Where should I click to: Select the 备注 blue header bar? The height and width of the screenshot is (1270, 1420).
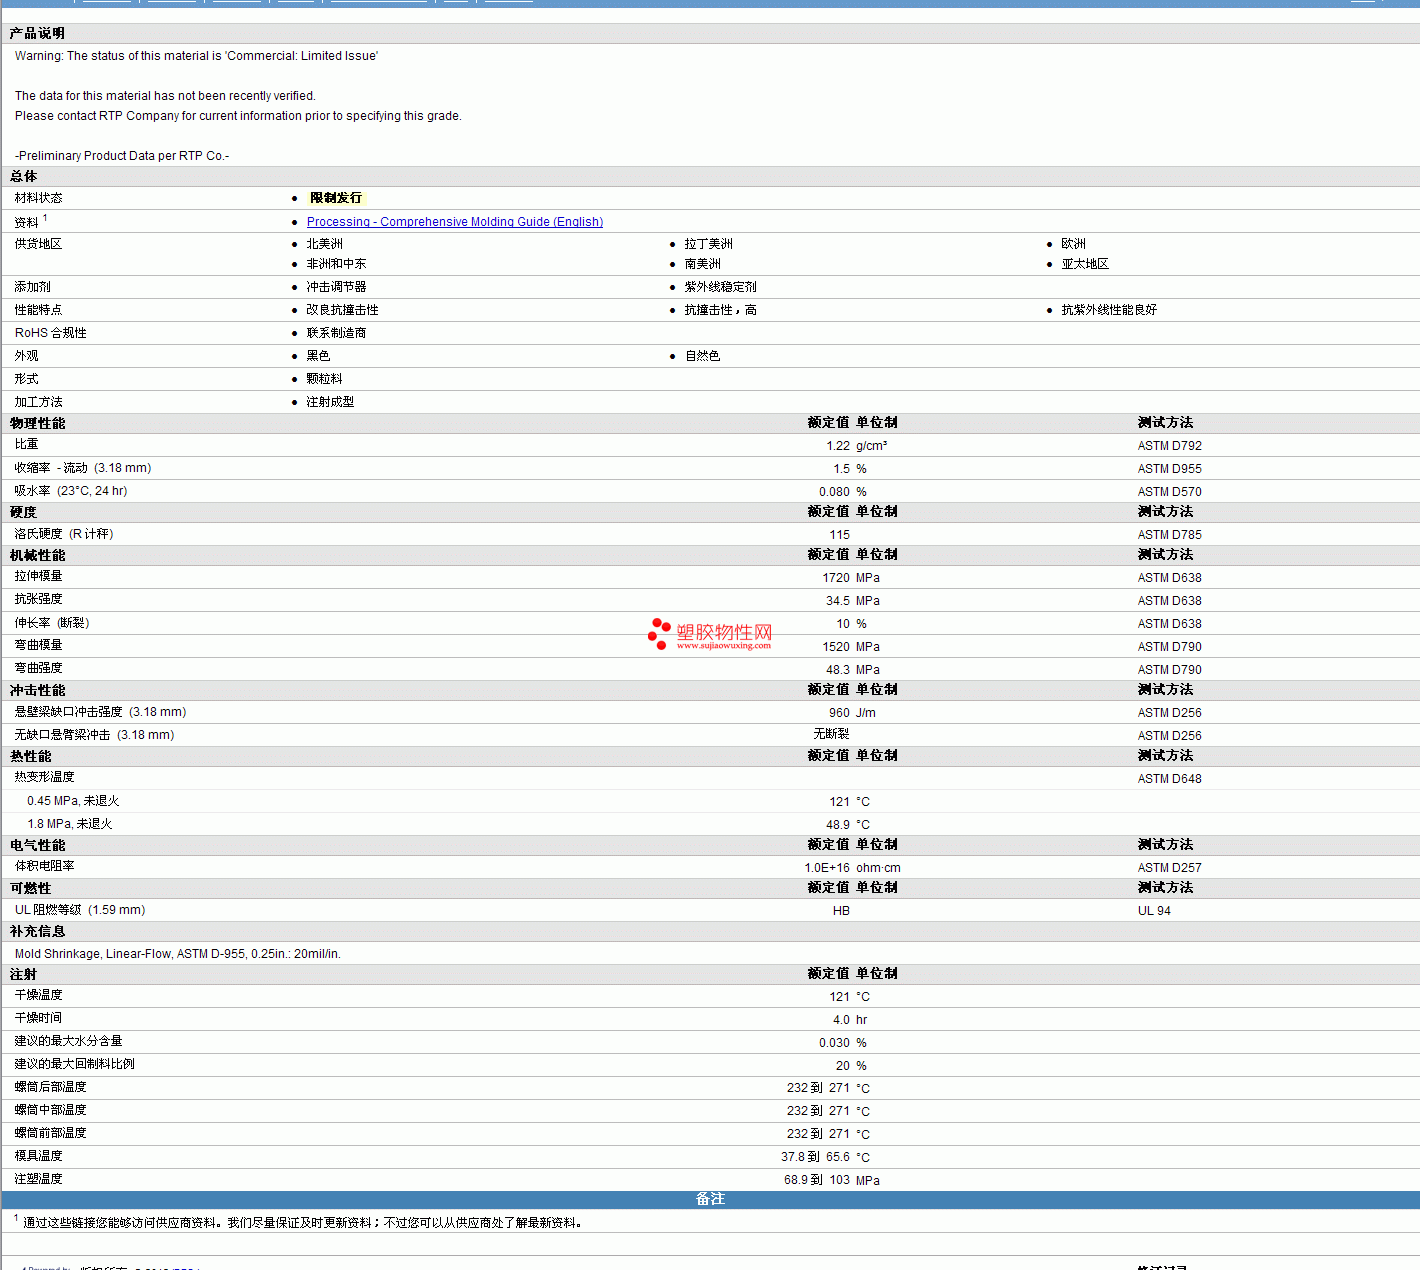pyautogui.click(x=710, y=1199)
